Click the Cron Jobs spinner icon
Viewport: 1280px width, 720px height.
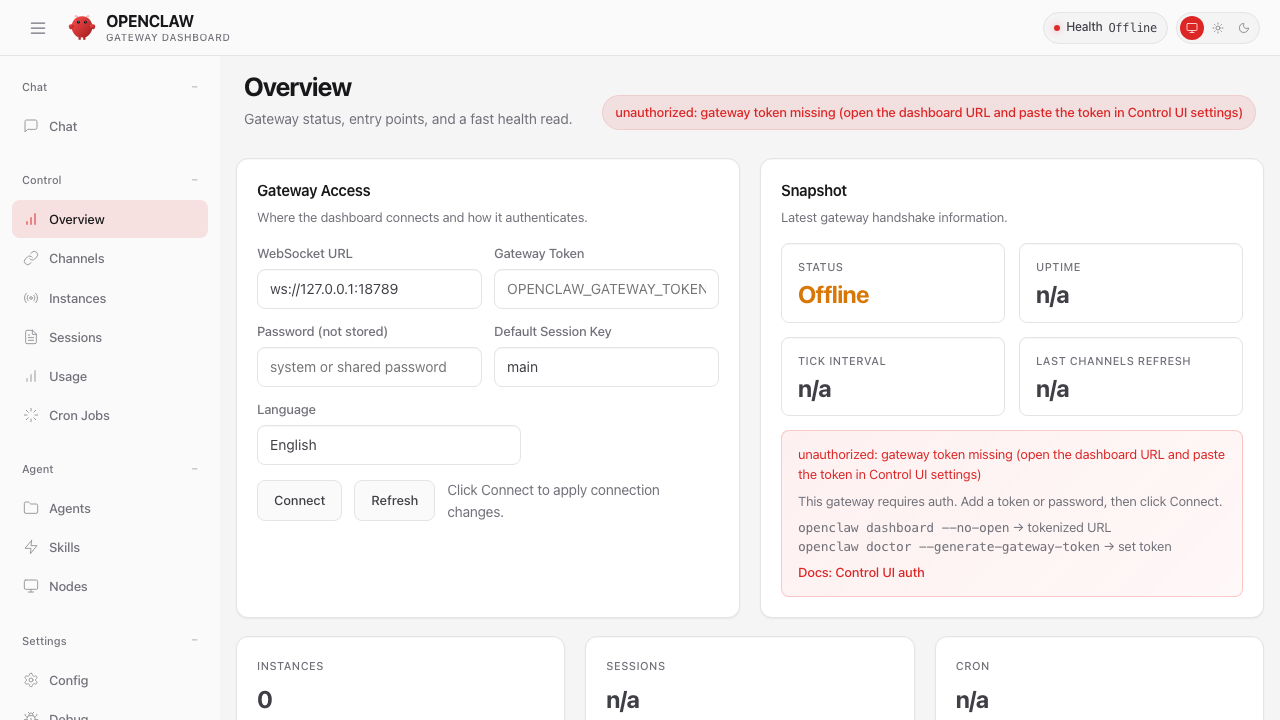31,415
